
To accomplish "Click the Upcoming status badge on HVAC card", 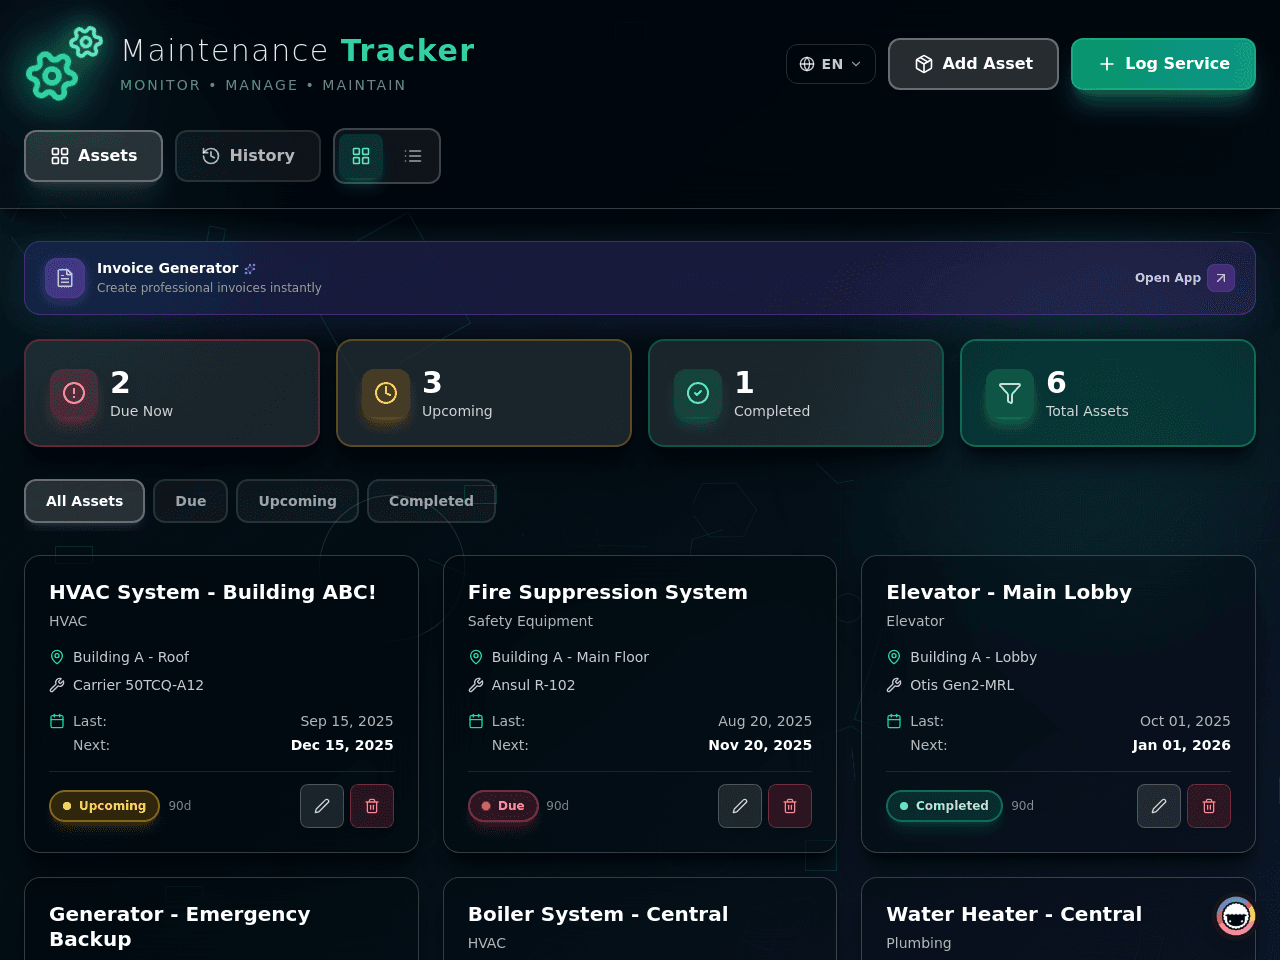I will (x=104, y=806).
